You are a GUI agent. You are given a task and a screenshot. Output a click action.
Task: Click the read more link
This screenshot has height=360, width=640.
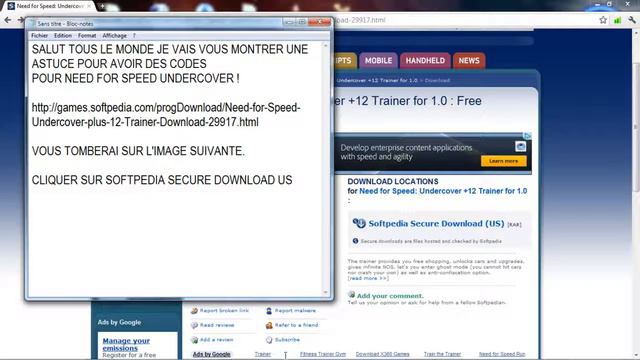click(368, 278)
